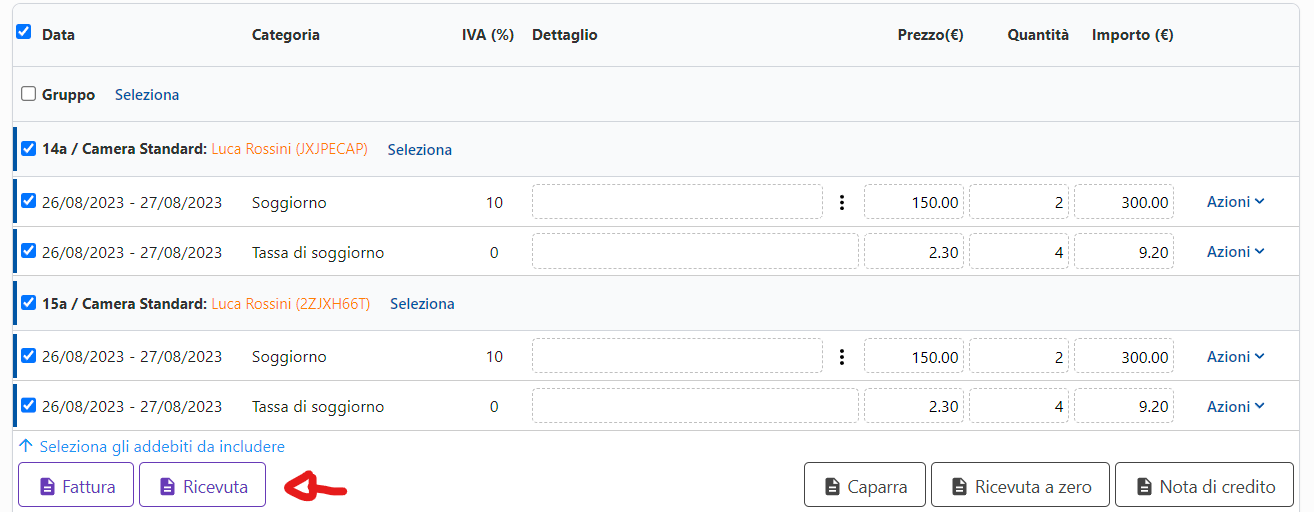Screen dimensions: 1314x512
Task: Click the Dettaglio field for 14a Soggiorno
Action: [677, 202]
